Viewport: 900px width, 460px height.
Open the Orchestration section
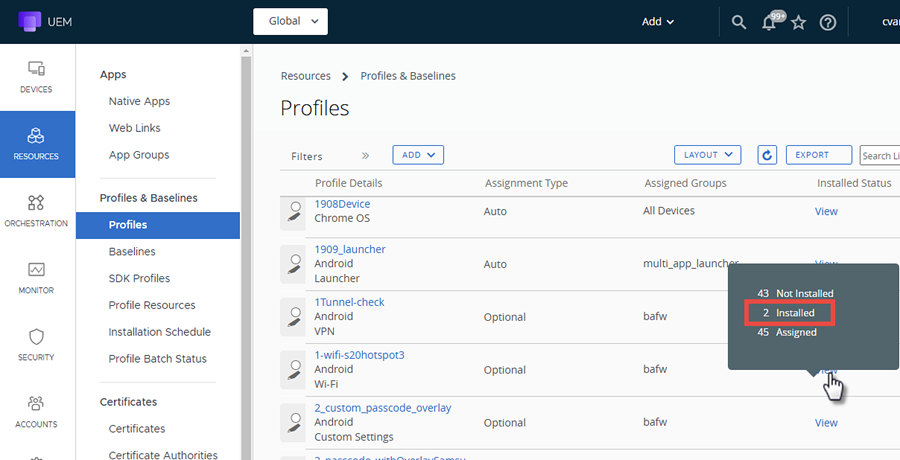pos(36,211)
